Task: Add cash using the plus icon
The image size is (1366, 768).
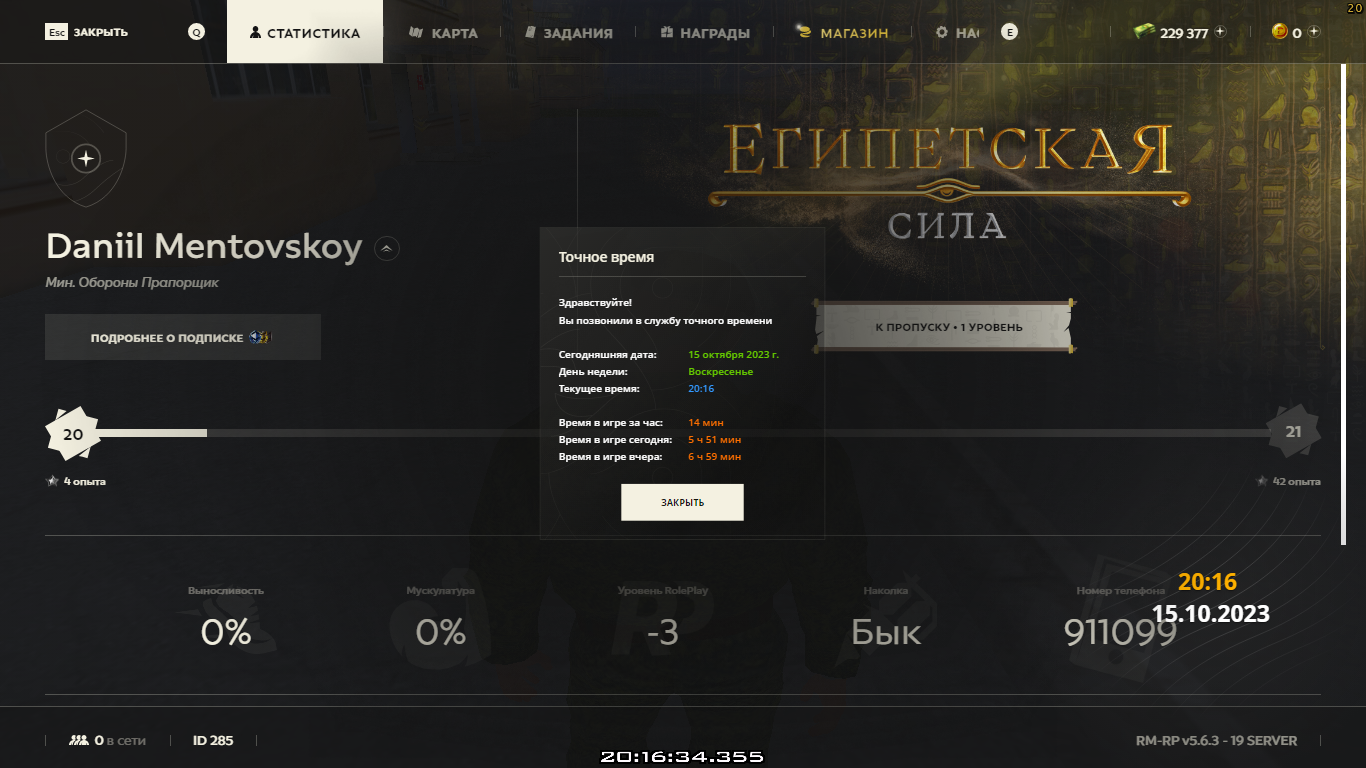Action: tap(1220, 32)
